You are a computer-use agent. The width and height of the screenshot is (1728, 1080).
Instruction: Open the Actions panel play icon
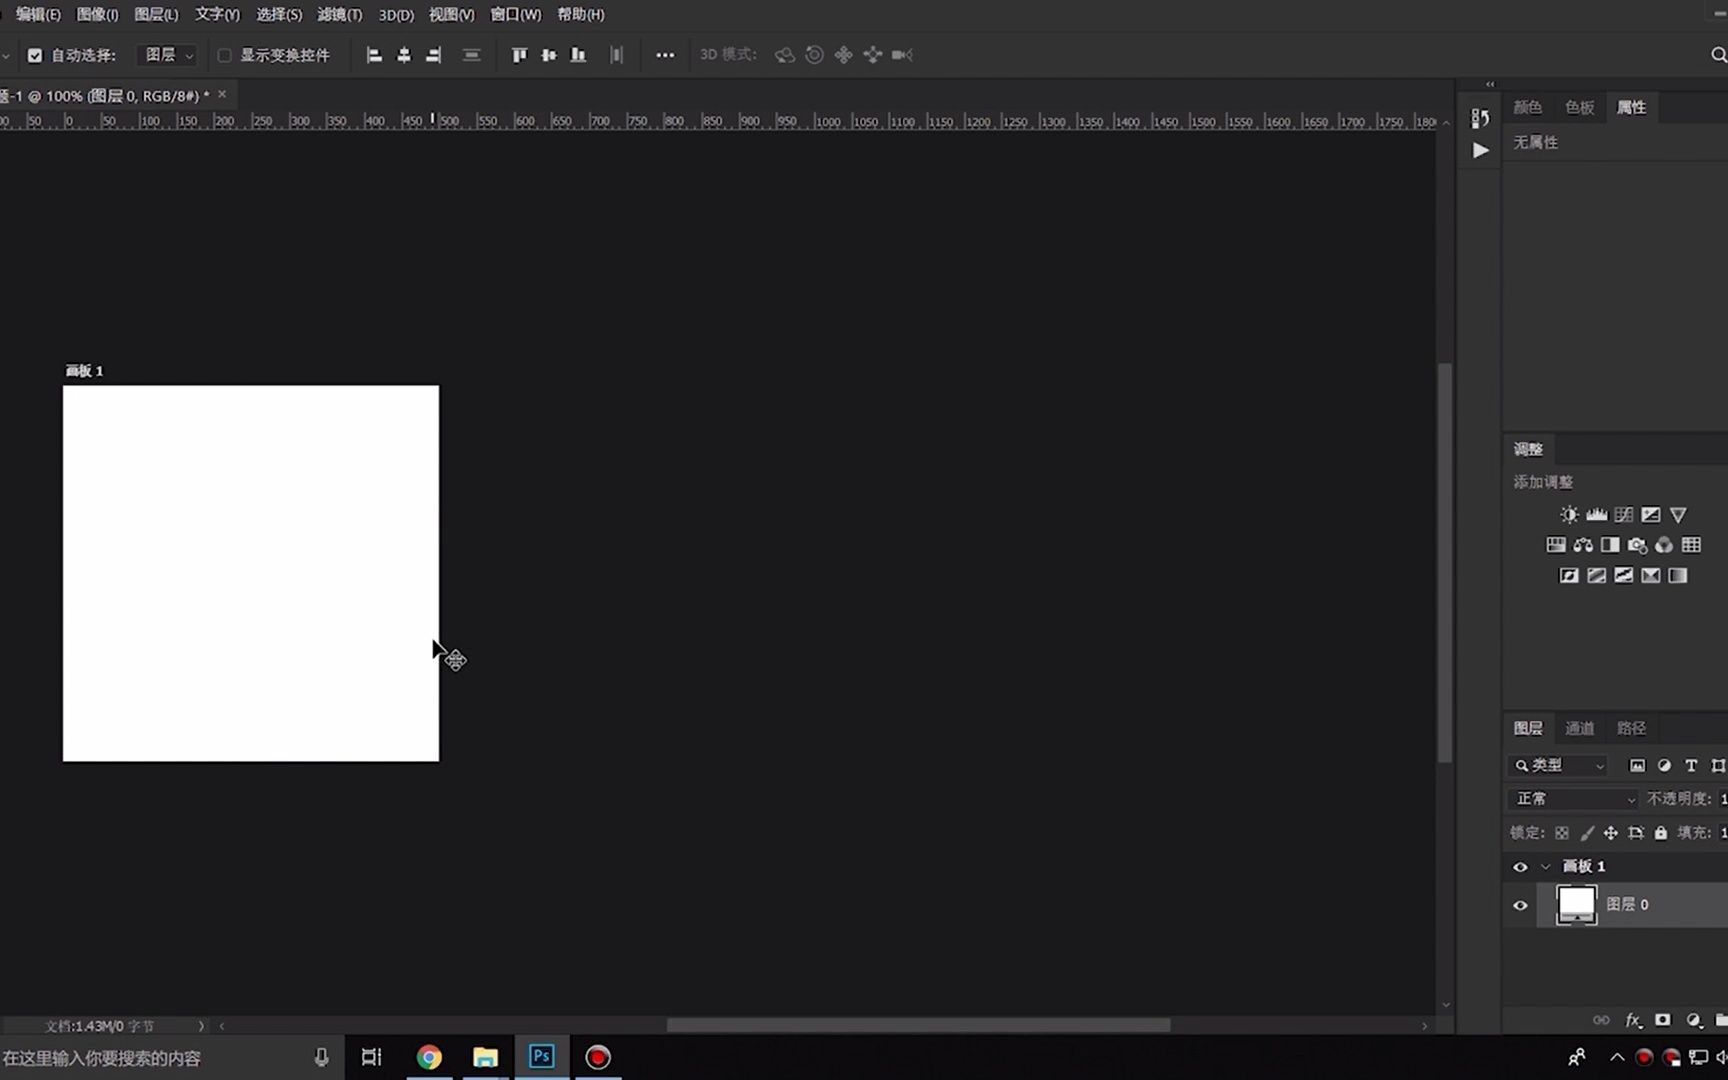[1480, 150]
